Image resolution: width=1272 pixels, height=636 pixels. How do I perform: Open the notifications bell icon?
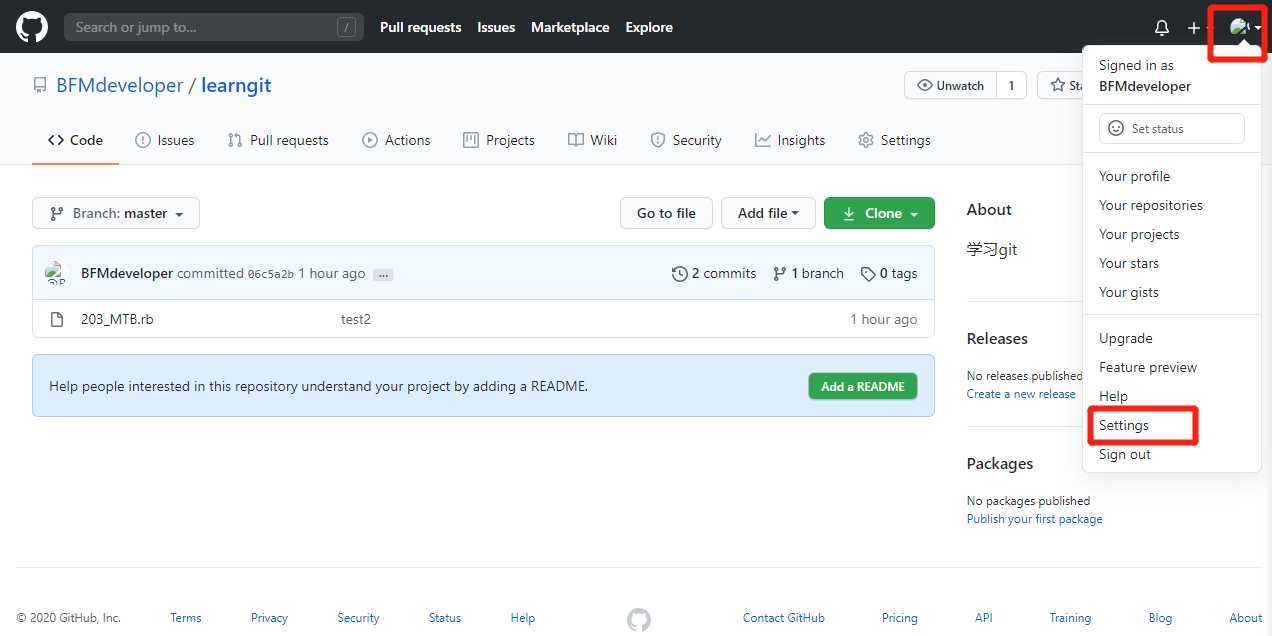point(1161,28)
